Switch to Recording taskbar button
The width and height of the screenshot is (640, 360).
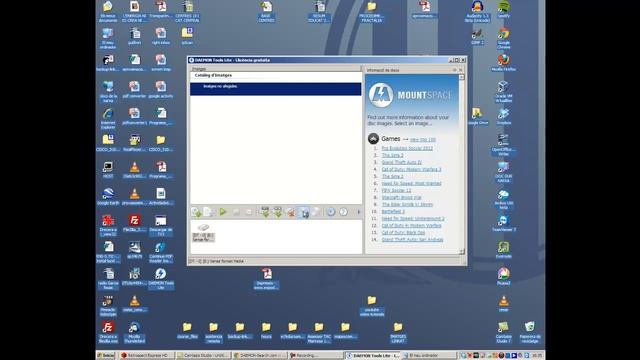point(316,356)
